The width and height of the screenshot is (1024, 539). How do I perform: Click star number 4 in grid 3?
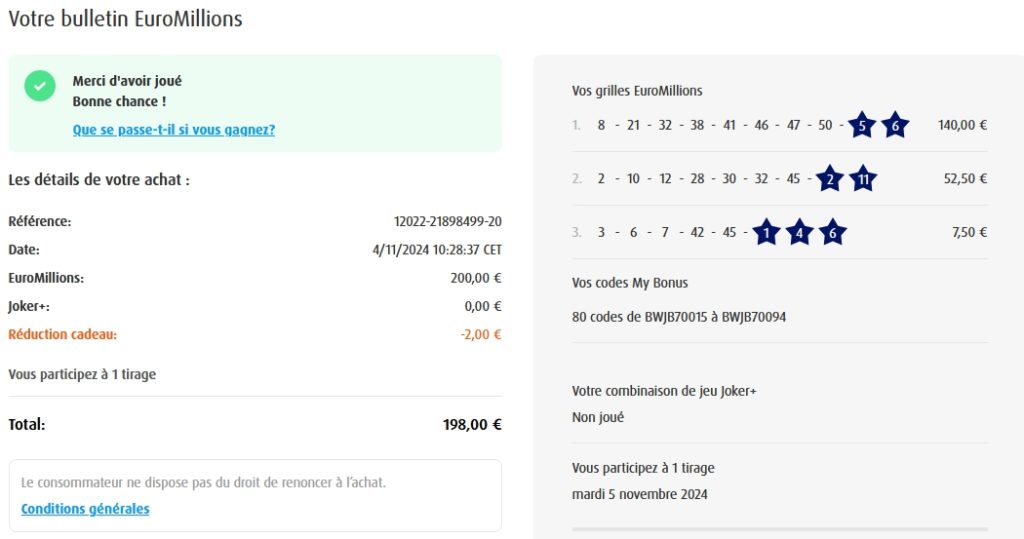click(x=799, y=233)
